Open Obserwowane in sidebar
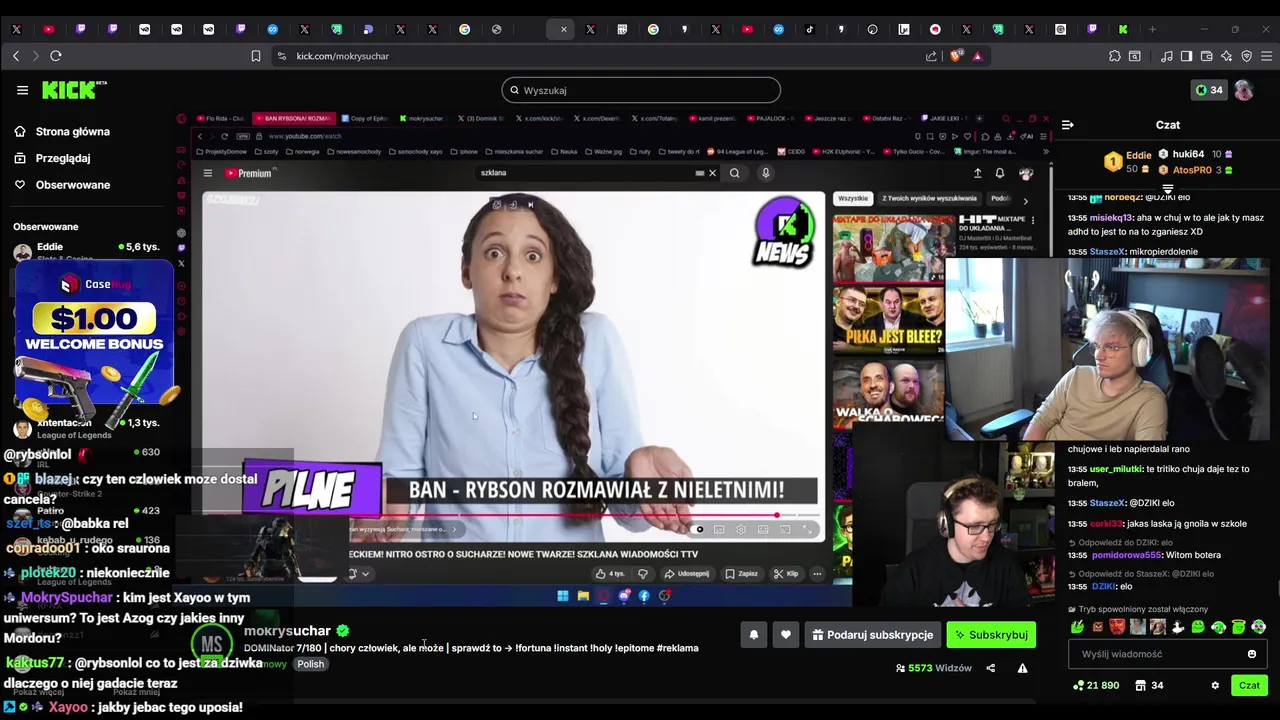1280x720 pixels. [62, 185]
